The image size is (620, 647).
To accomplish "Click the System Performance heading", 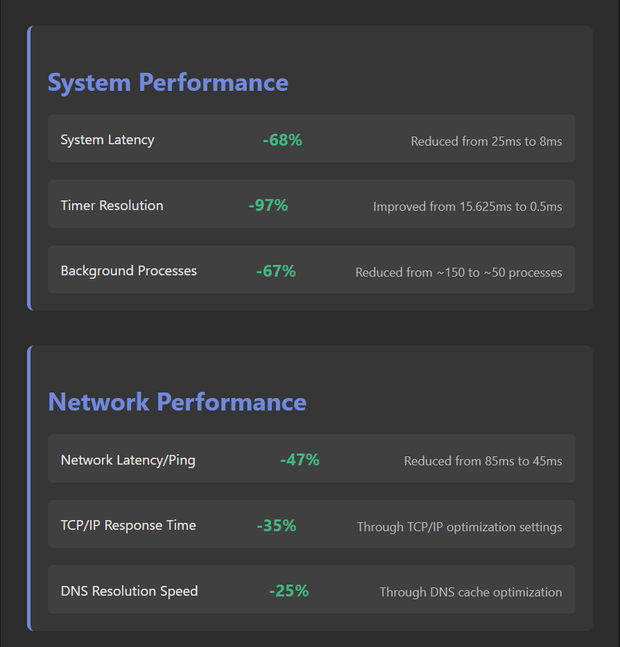I will [x=168, y=83].
